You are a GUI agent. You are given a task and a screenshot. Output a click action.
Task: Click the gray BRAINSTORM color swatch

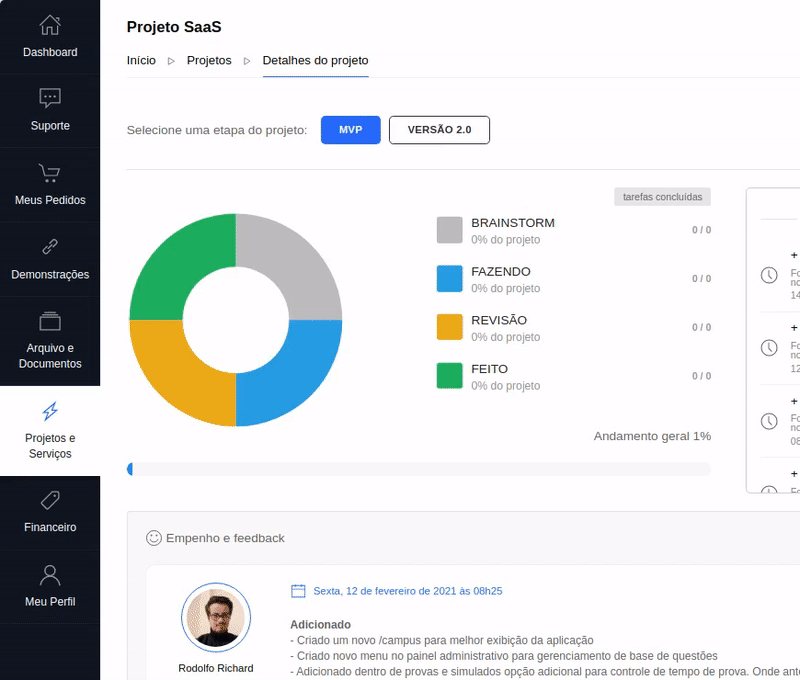[x=450, y=230]
